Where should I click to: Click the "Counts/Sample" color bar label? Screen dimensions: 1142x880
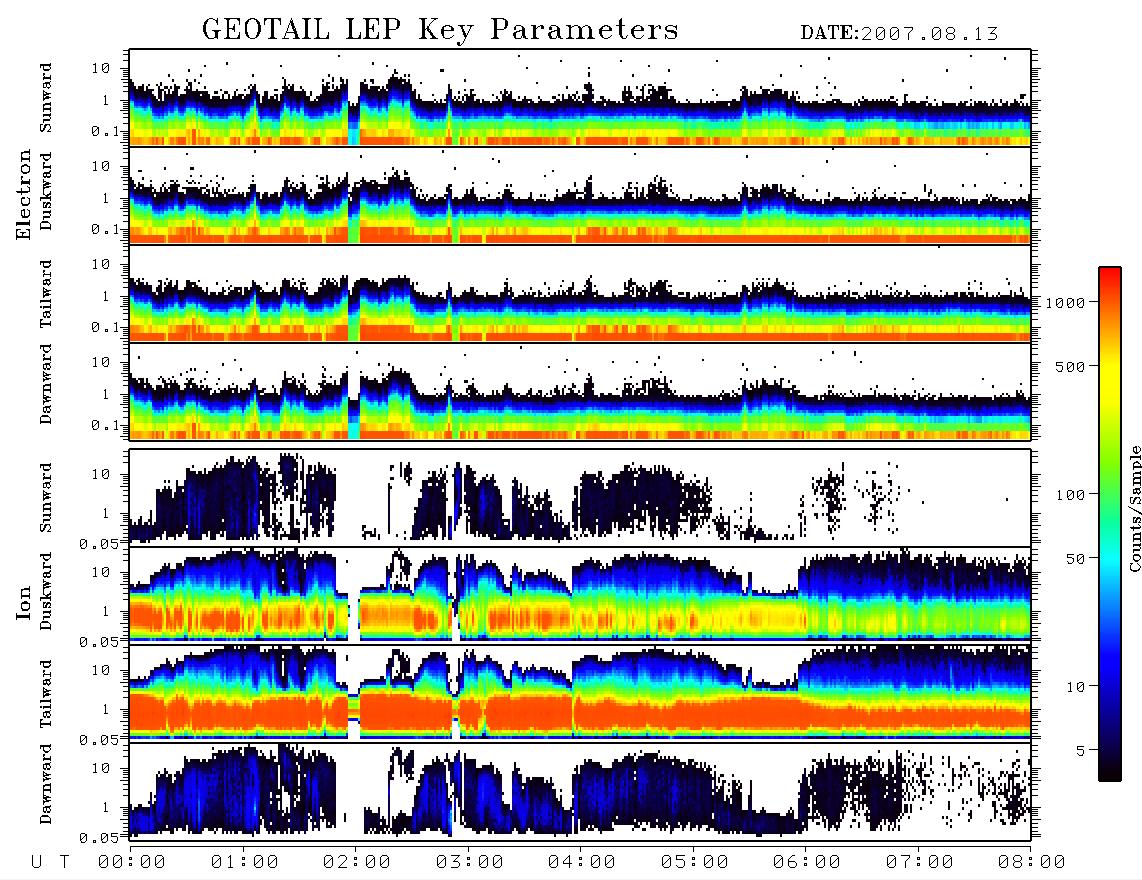coord(1134,508)
